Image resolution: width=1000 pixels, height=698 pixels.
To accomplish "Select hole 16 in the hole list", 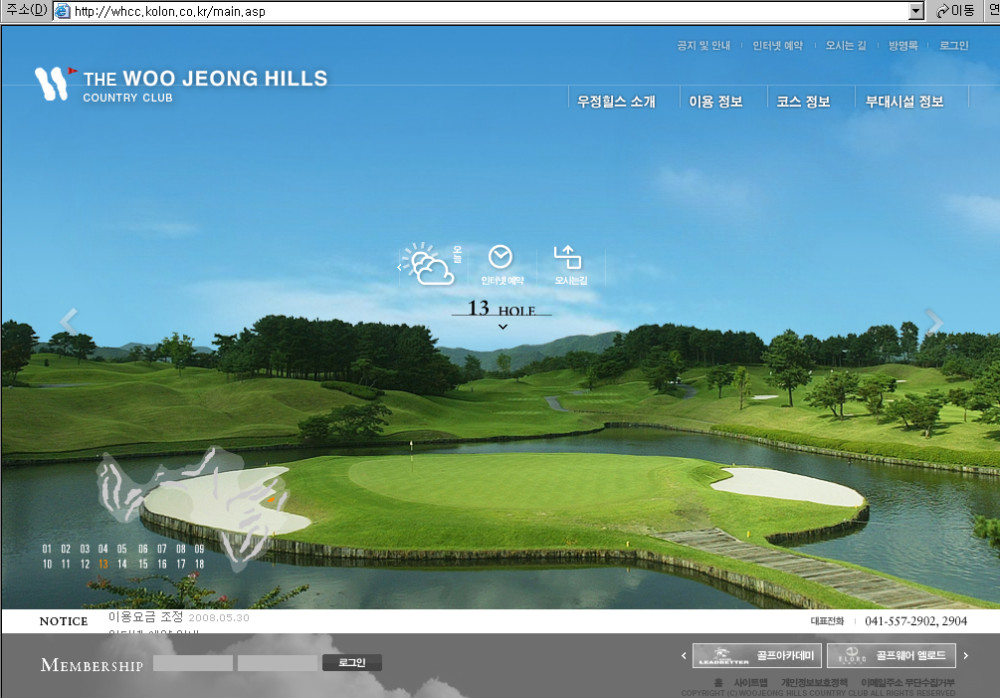I will [162, 564].
